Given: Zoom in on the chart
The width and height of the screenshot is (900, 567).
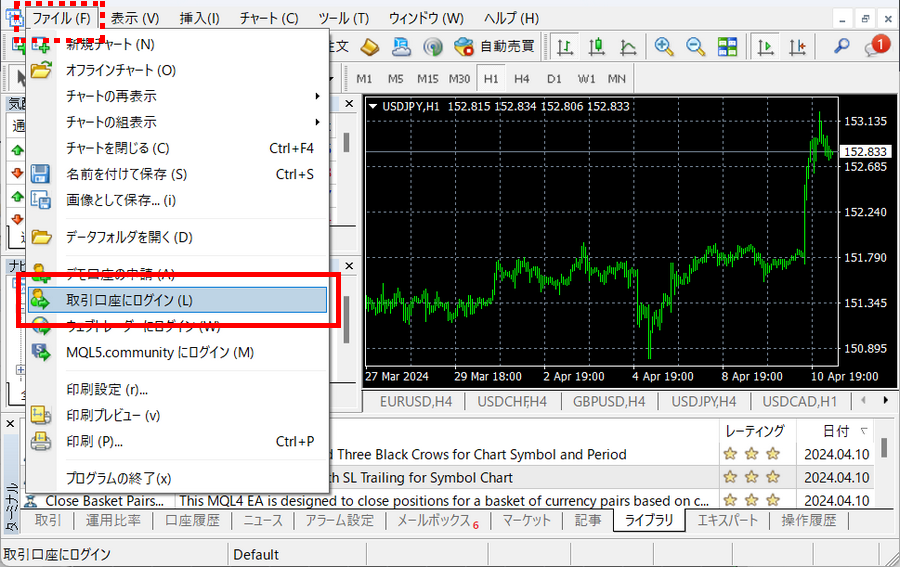Looking at the screenshot, I should (x=664, y=46).
